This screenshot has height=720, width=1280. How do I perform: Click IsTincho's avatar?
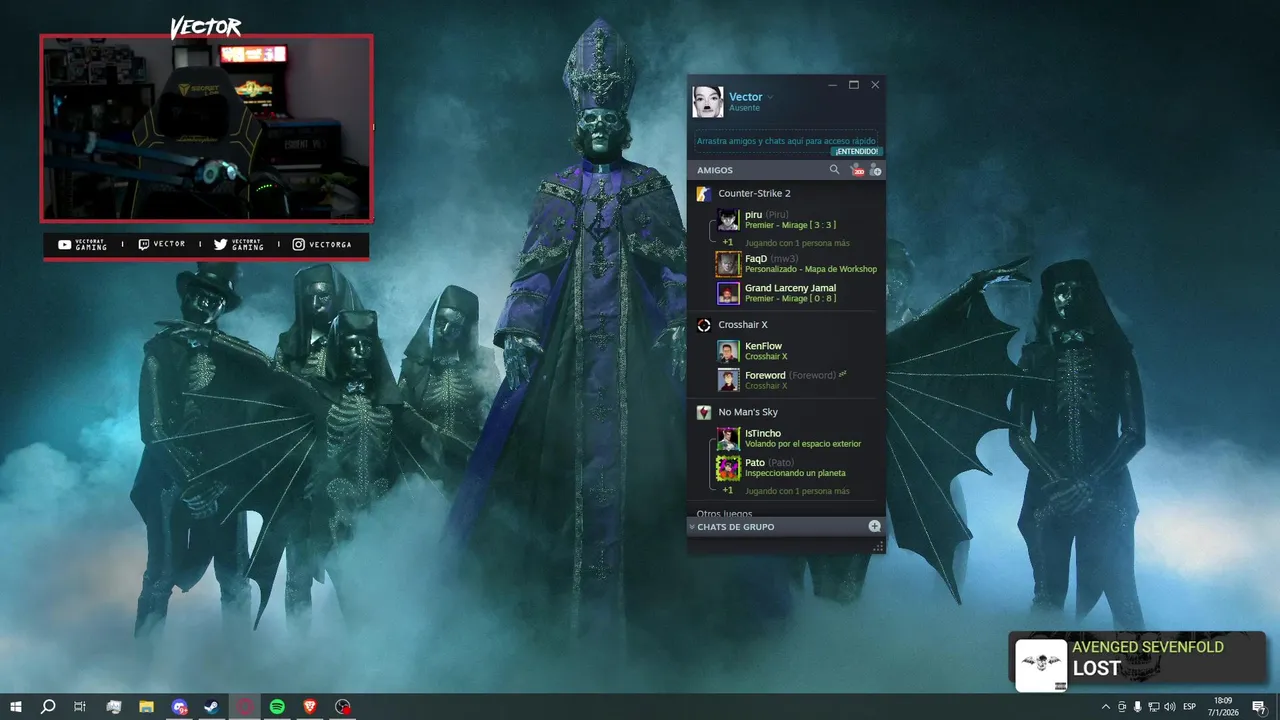(728, 438)
